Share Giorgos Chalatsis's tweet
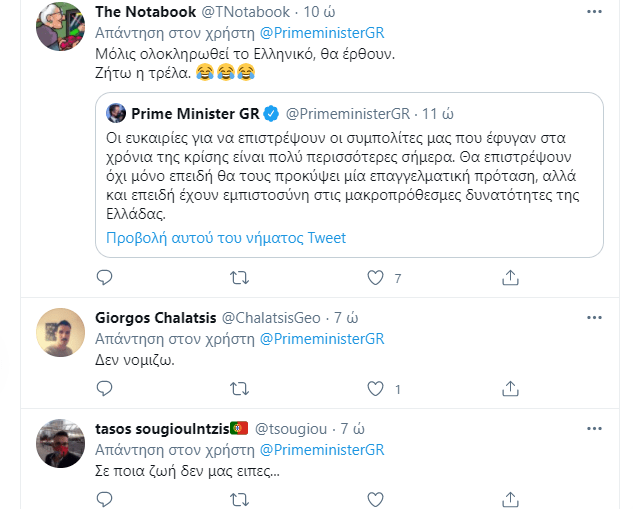This screenshot has height=509, width=633. coord(509,388)
